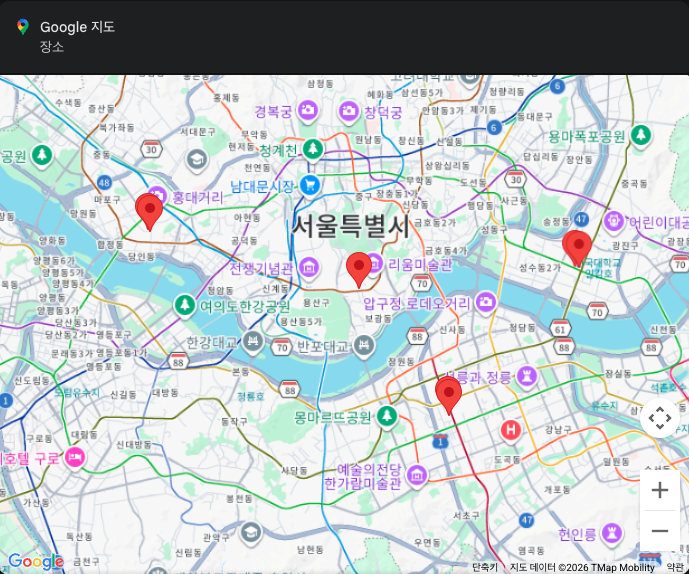Click the Interstate-style route 1 shield

coord(440,441)
